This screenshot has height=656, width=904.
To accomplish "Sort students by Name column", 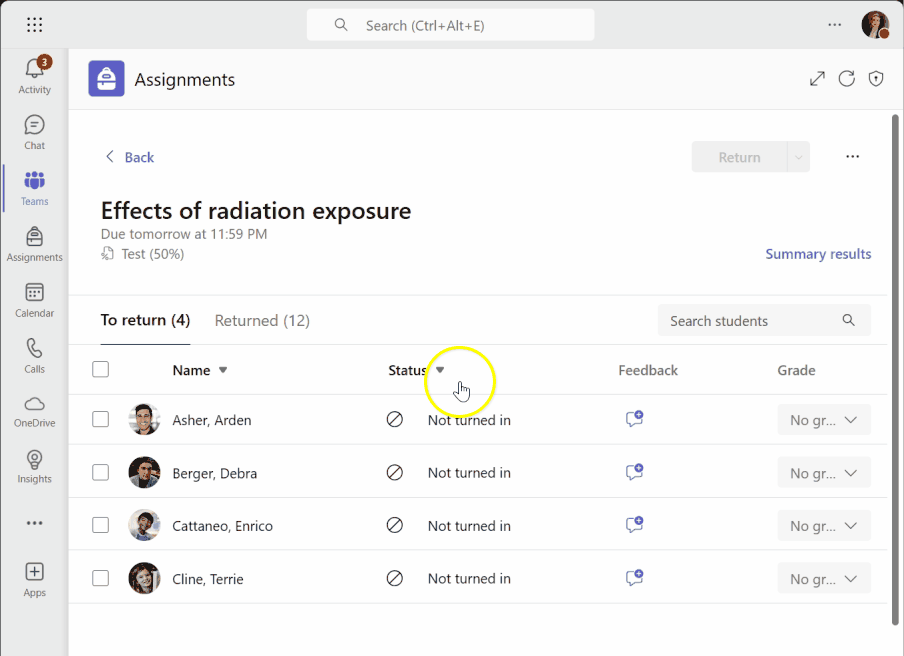I will click(x=199, y=370).
